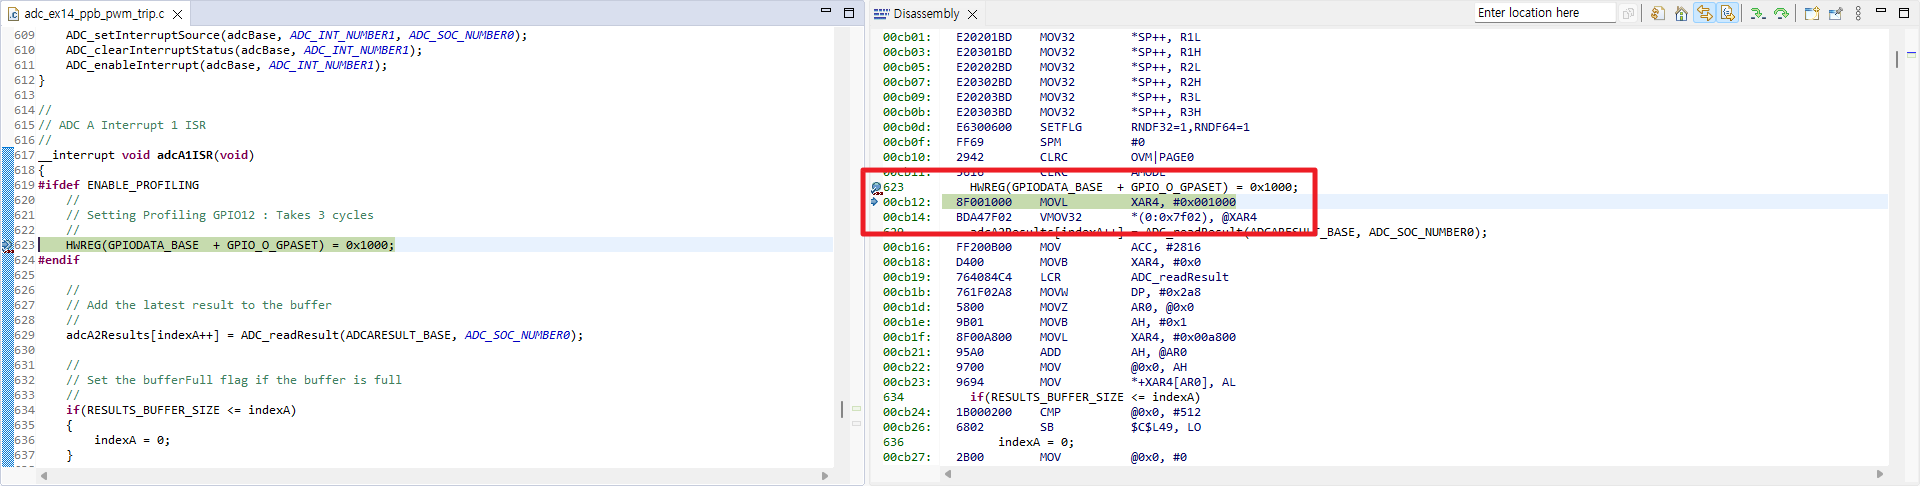Click the ADC_clearInterruptStatus call on line 610

pos(244,50)
